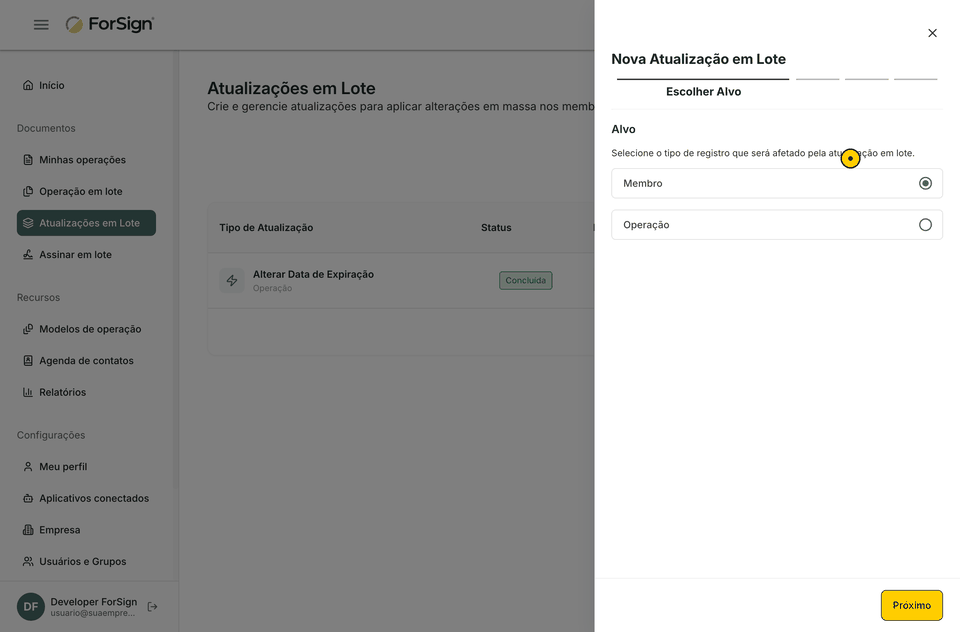Viewport: 960px width, 632px height.
Task: Click the Developer ForSign user name
Action: click(94, 602)
